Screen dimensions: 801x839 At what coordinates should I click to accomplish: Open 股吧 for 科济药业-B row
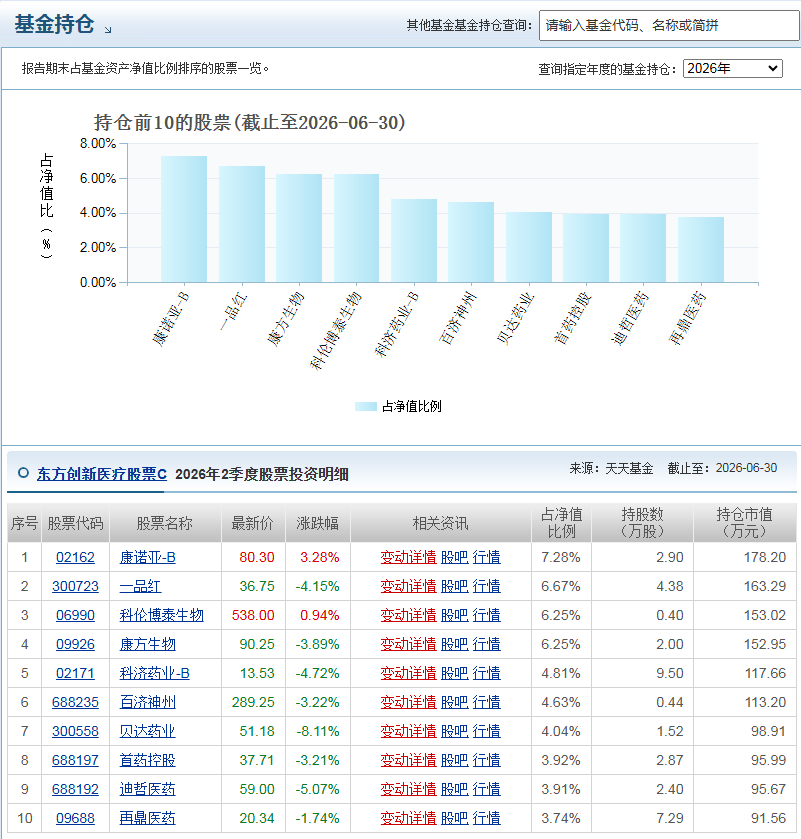tap(455, 673)
